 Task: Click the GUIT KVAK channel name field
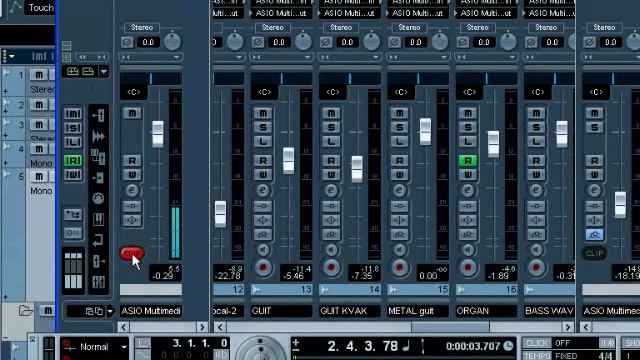click(x=349, y=311)
